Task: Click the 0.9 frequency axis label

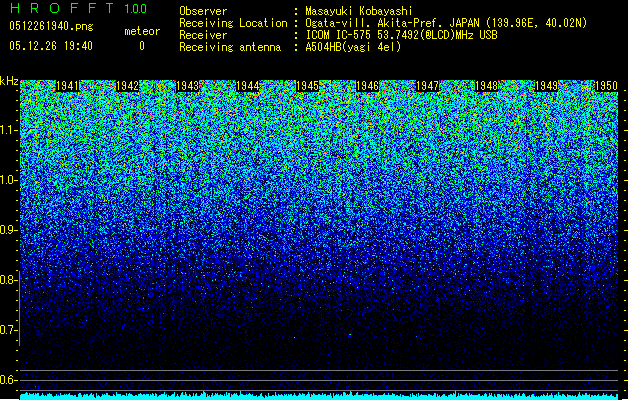Action: [x=9, y=230]
